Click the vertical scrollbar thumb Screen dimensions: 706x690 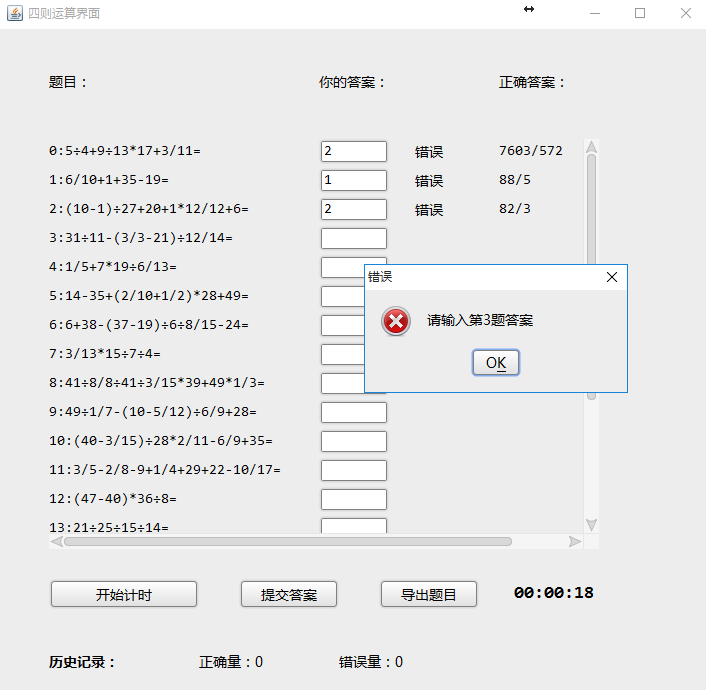tap(591, 207)
